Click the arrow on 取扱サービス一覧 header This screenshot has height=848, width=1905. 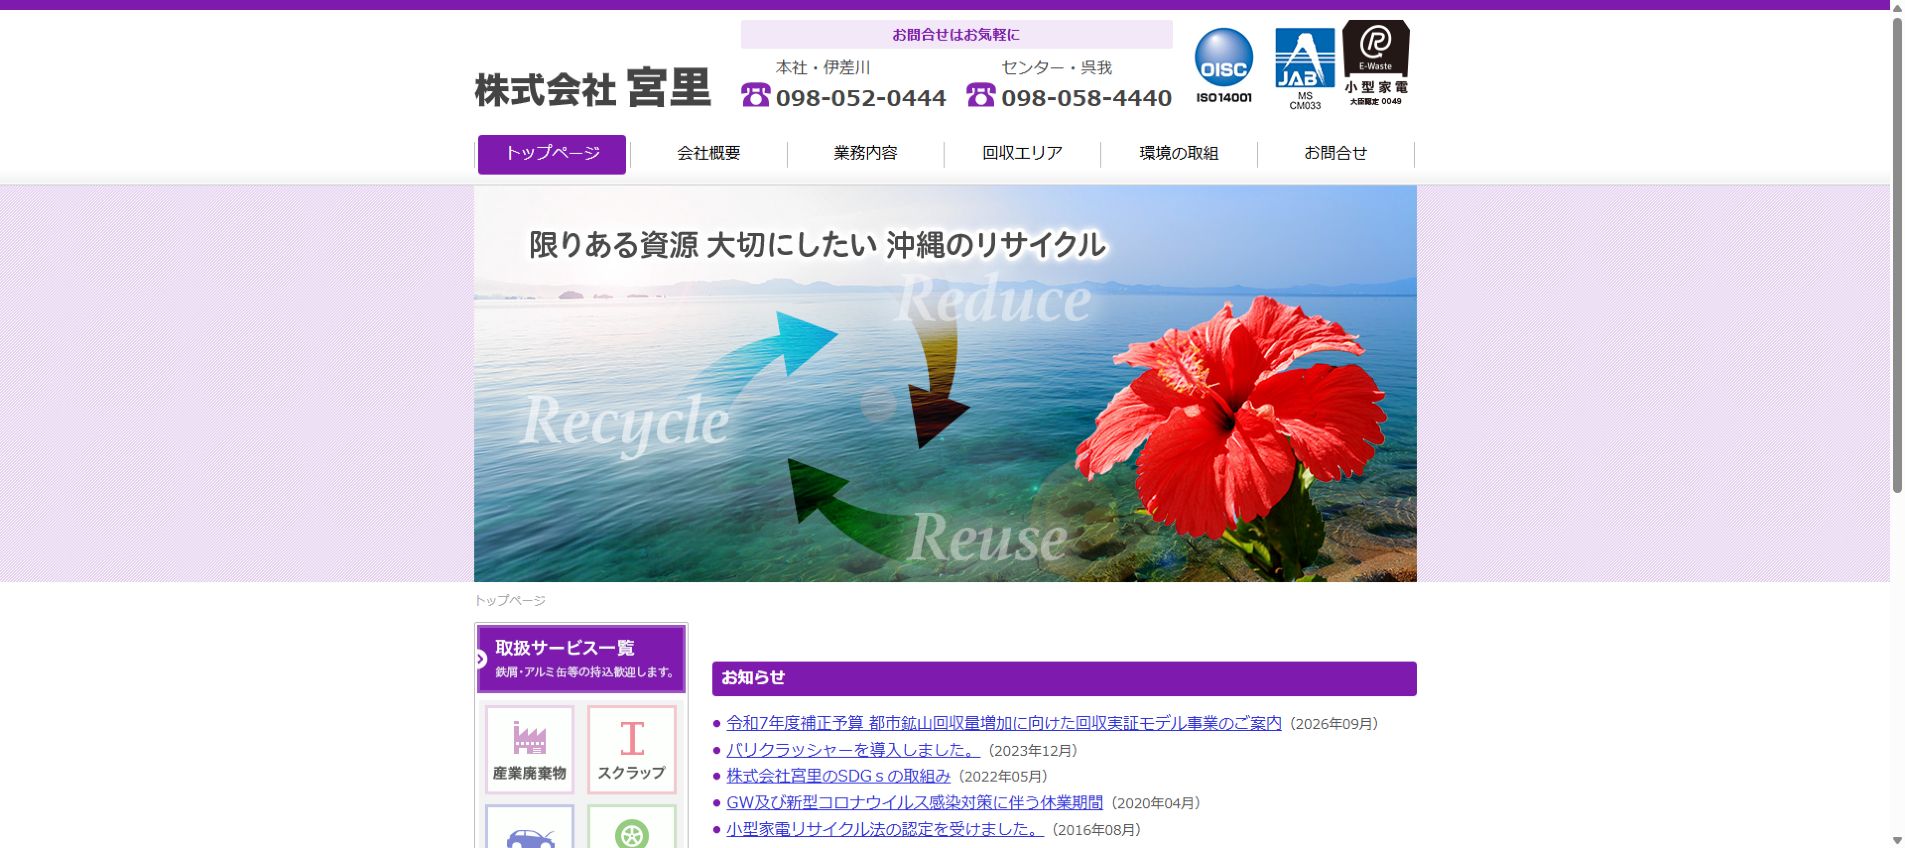(481, 659)
